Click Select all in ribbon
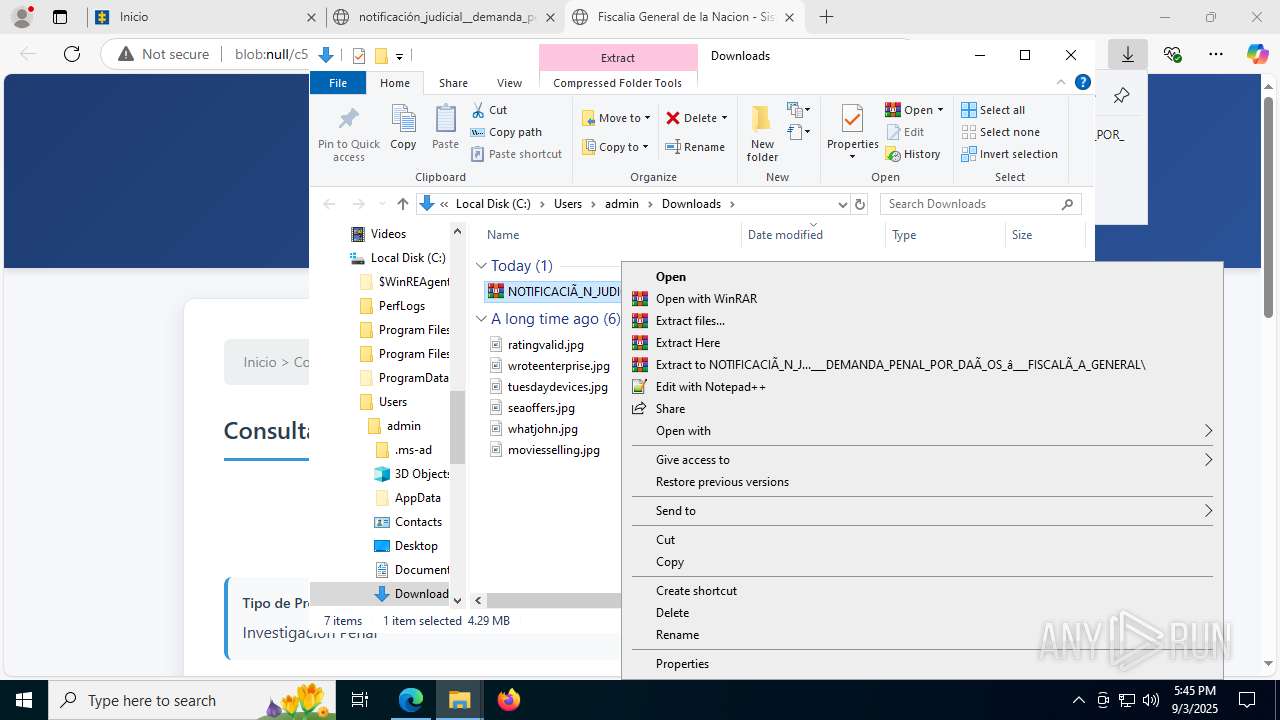Image resolution: width=1280 pixels, height=720 pixels. 993,110
